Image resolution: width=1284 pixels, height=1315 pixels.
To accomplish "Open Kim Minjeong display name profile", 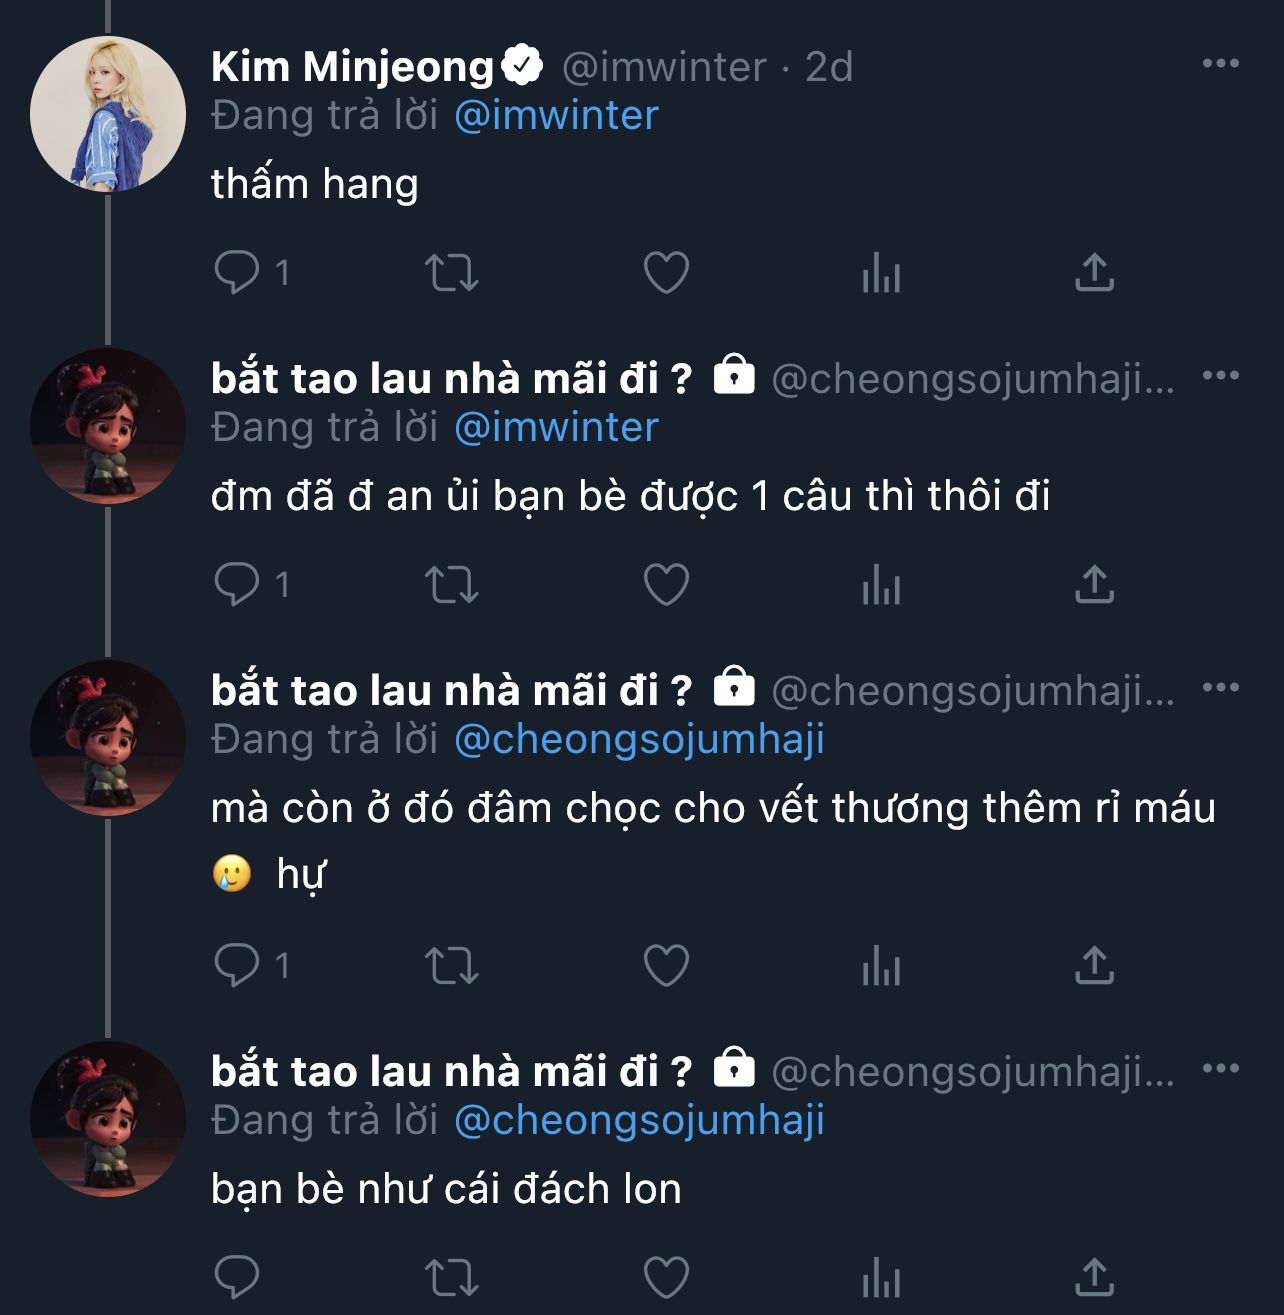I will (353, 67).
